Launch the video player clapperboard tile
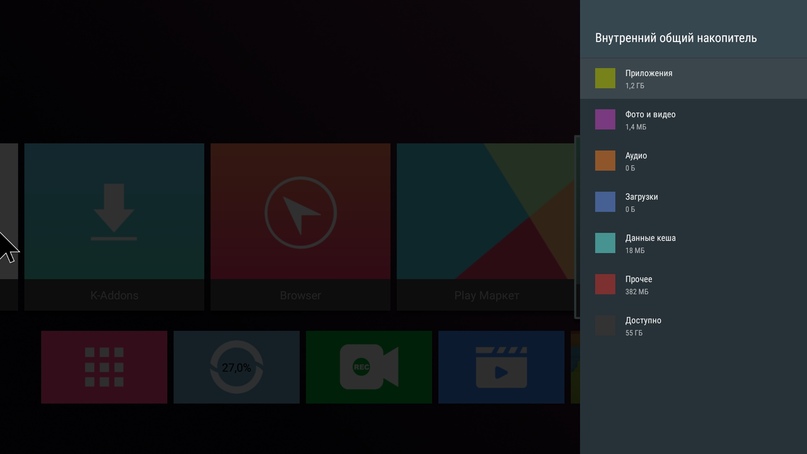The width and height of the screenshot is (807, 454). [501, 367]
